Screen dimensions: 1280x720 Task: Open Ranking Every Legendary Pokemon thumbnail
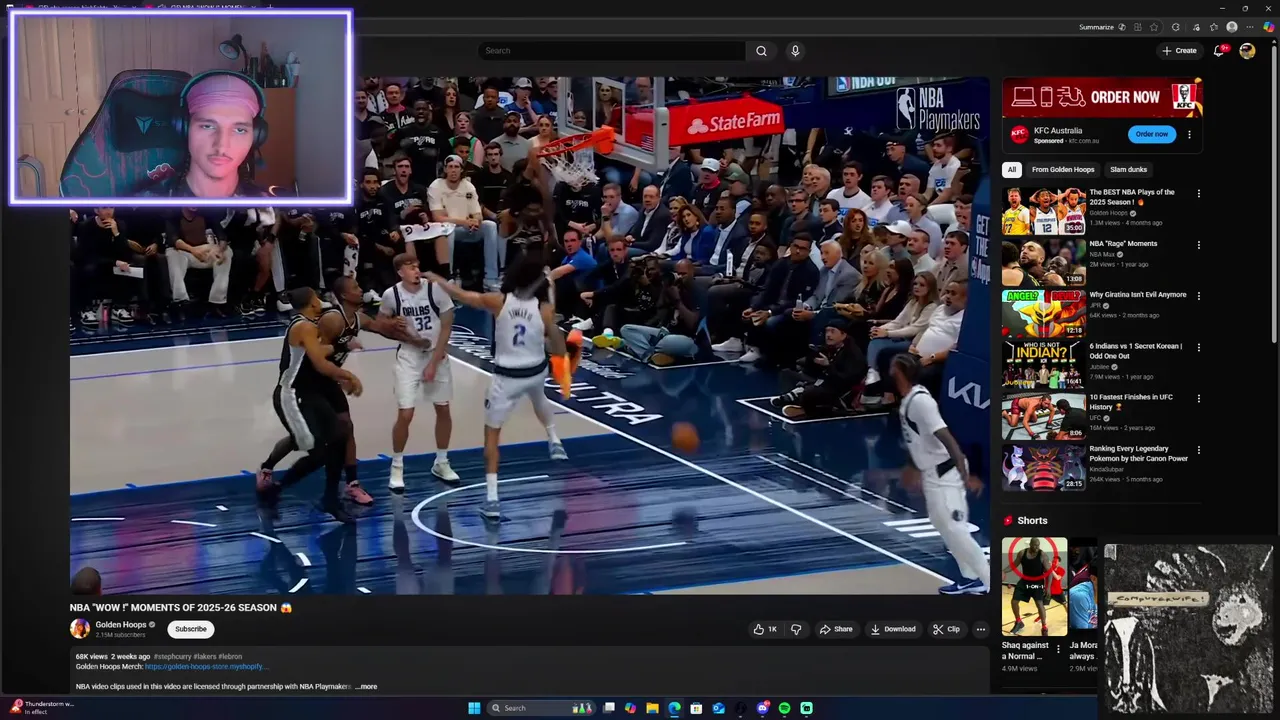(x=1044, y=467)
